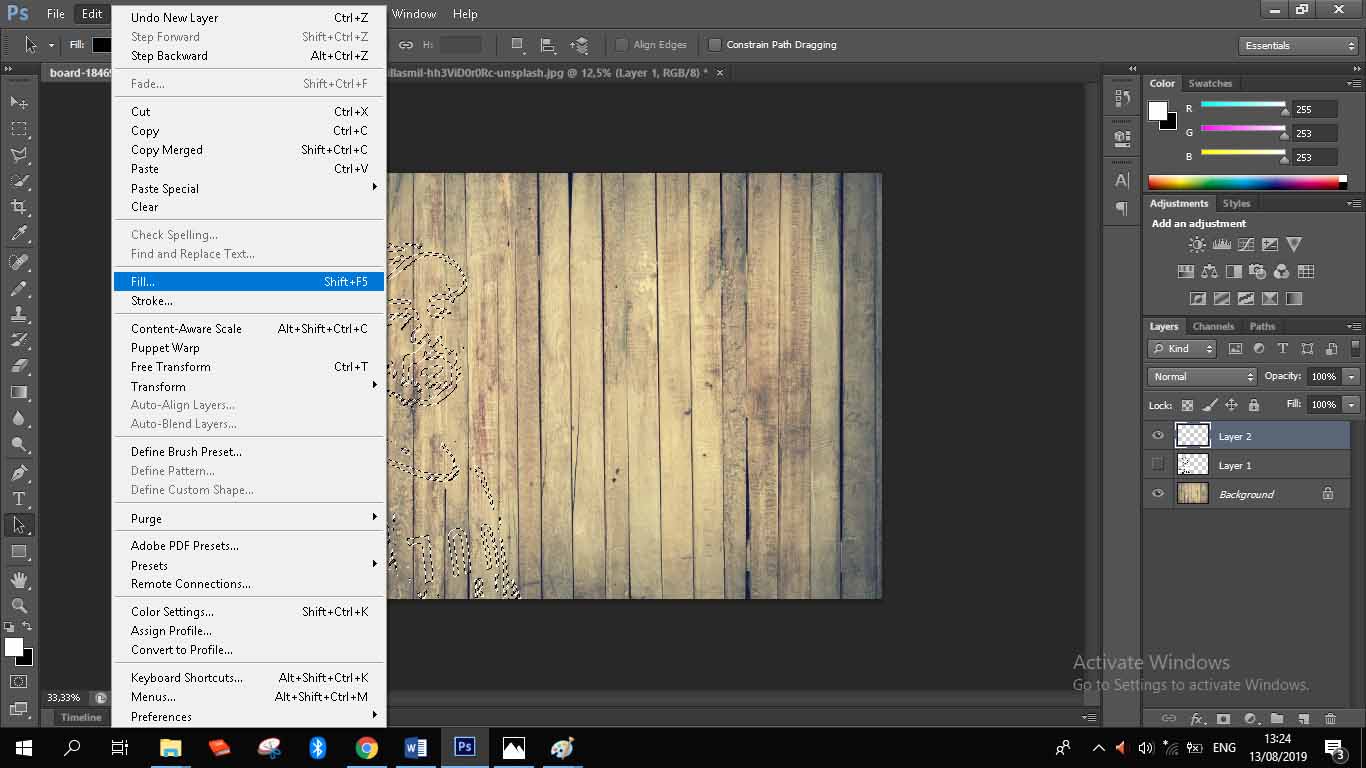
Task: Open Photoshop from the Windows taskbar
Action: pos(464,747)
